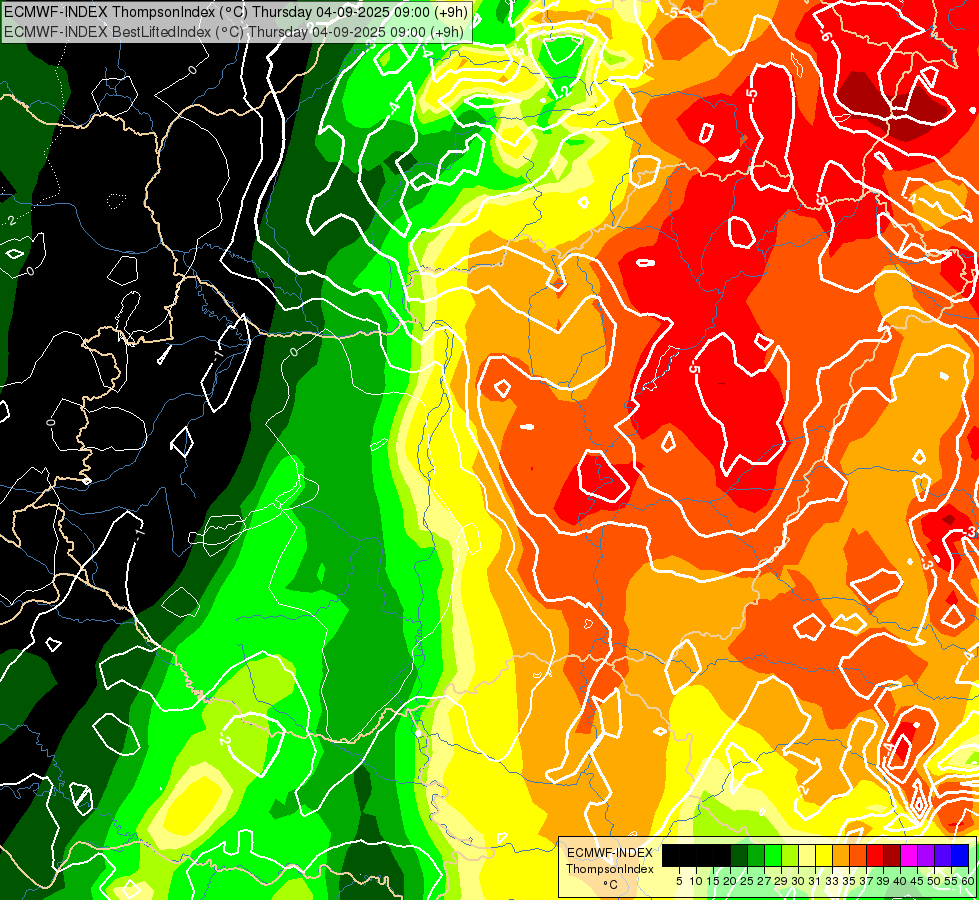979x900 pixels.
Task: Pick the light orange 33–35 legend swatch
Action: 841,855
